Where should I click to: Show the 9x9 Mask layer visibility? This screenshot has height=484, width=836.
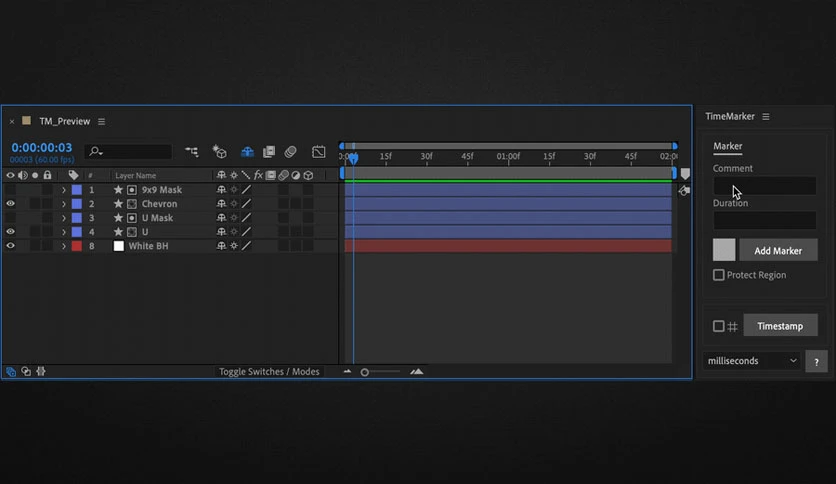tap(10, 190)
